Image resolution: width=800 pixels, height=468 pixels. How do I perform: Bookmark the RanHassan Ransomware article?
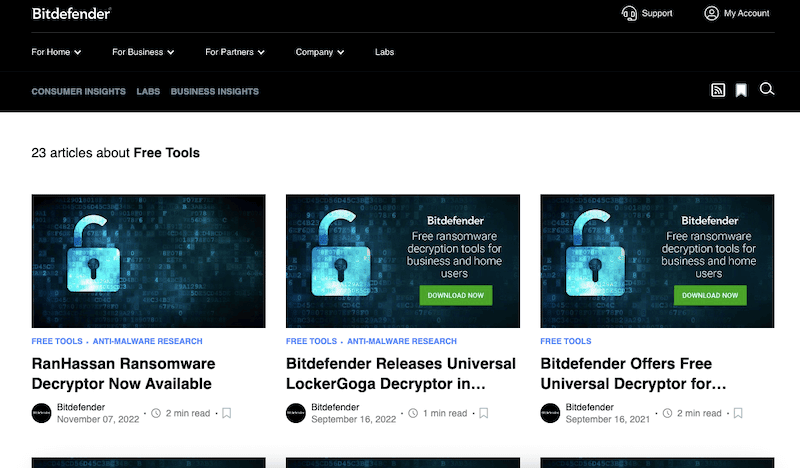(227, 413)
